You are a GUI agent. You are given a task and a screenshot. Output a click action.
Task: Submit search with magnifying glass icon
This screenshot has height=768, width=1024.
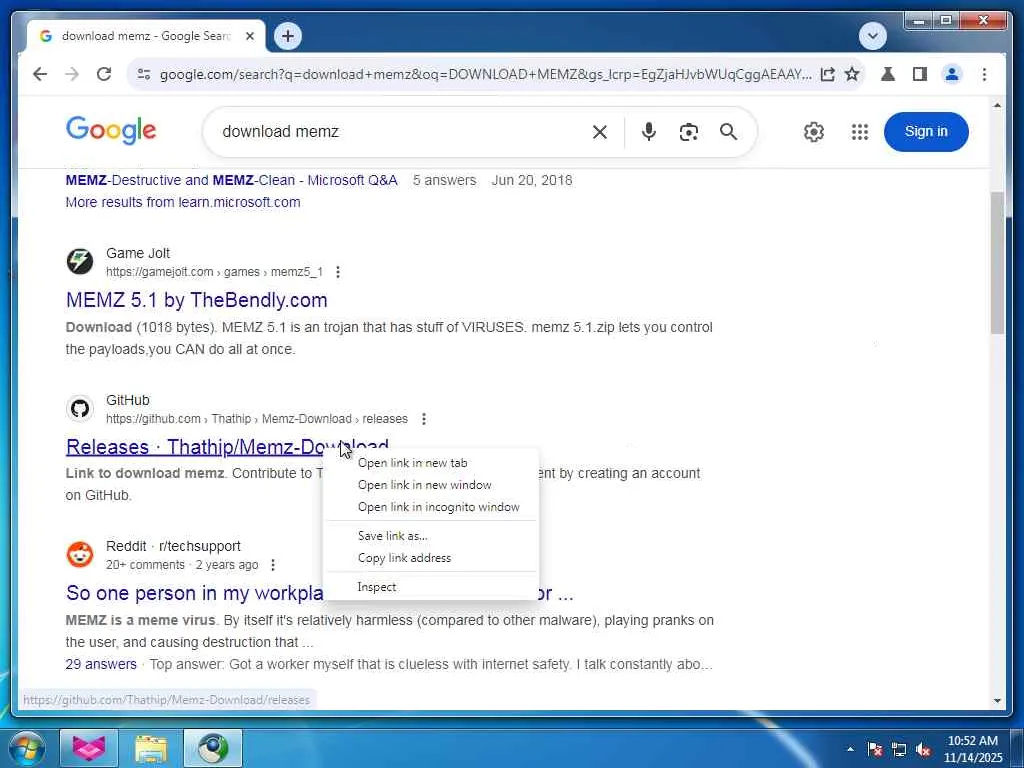pyautogui.click(x=729, y=132)
